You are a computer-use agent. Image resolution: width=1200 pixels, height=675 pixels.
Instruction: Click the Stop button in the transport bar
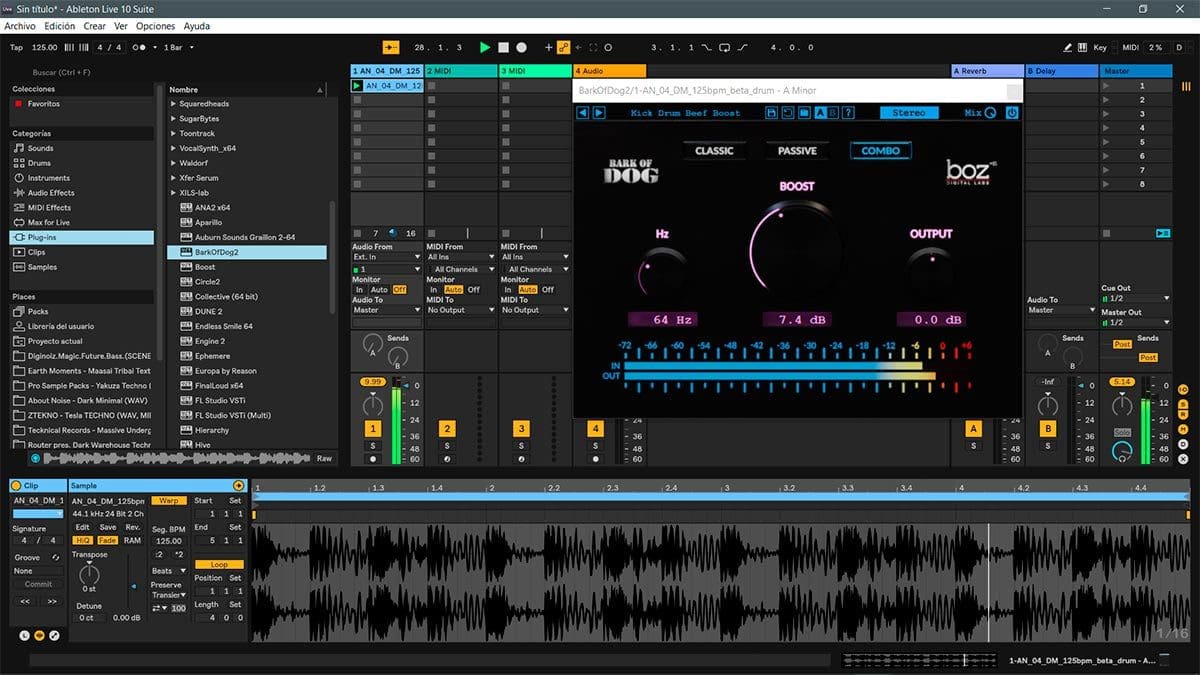click(503, 47)
